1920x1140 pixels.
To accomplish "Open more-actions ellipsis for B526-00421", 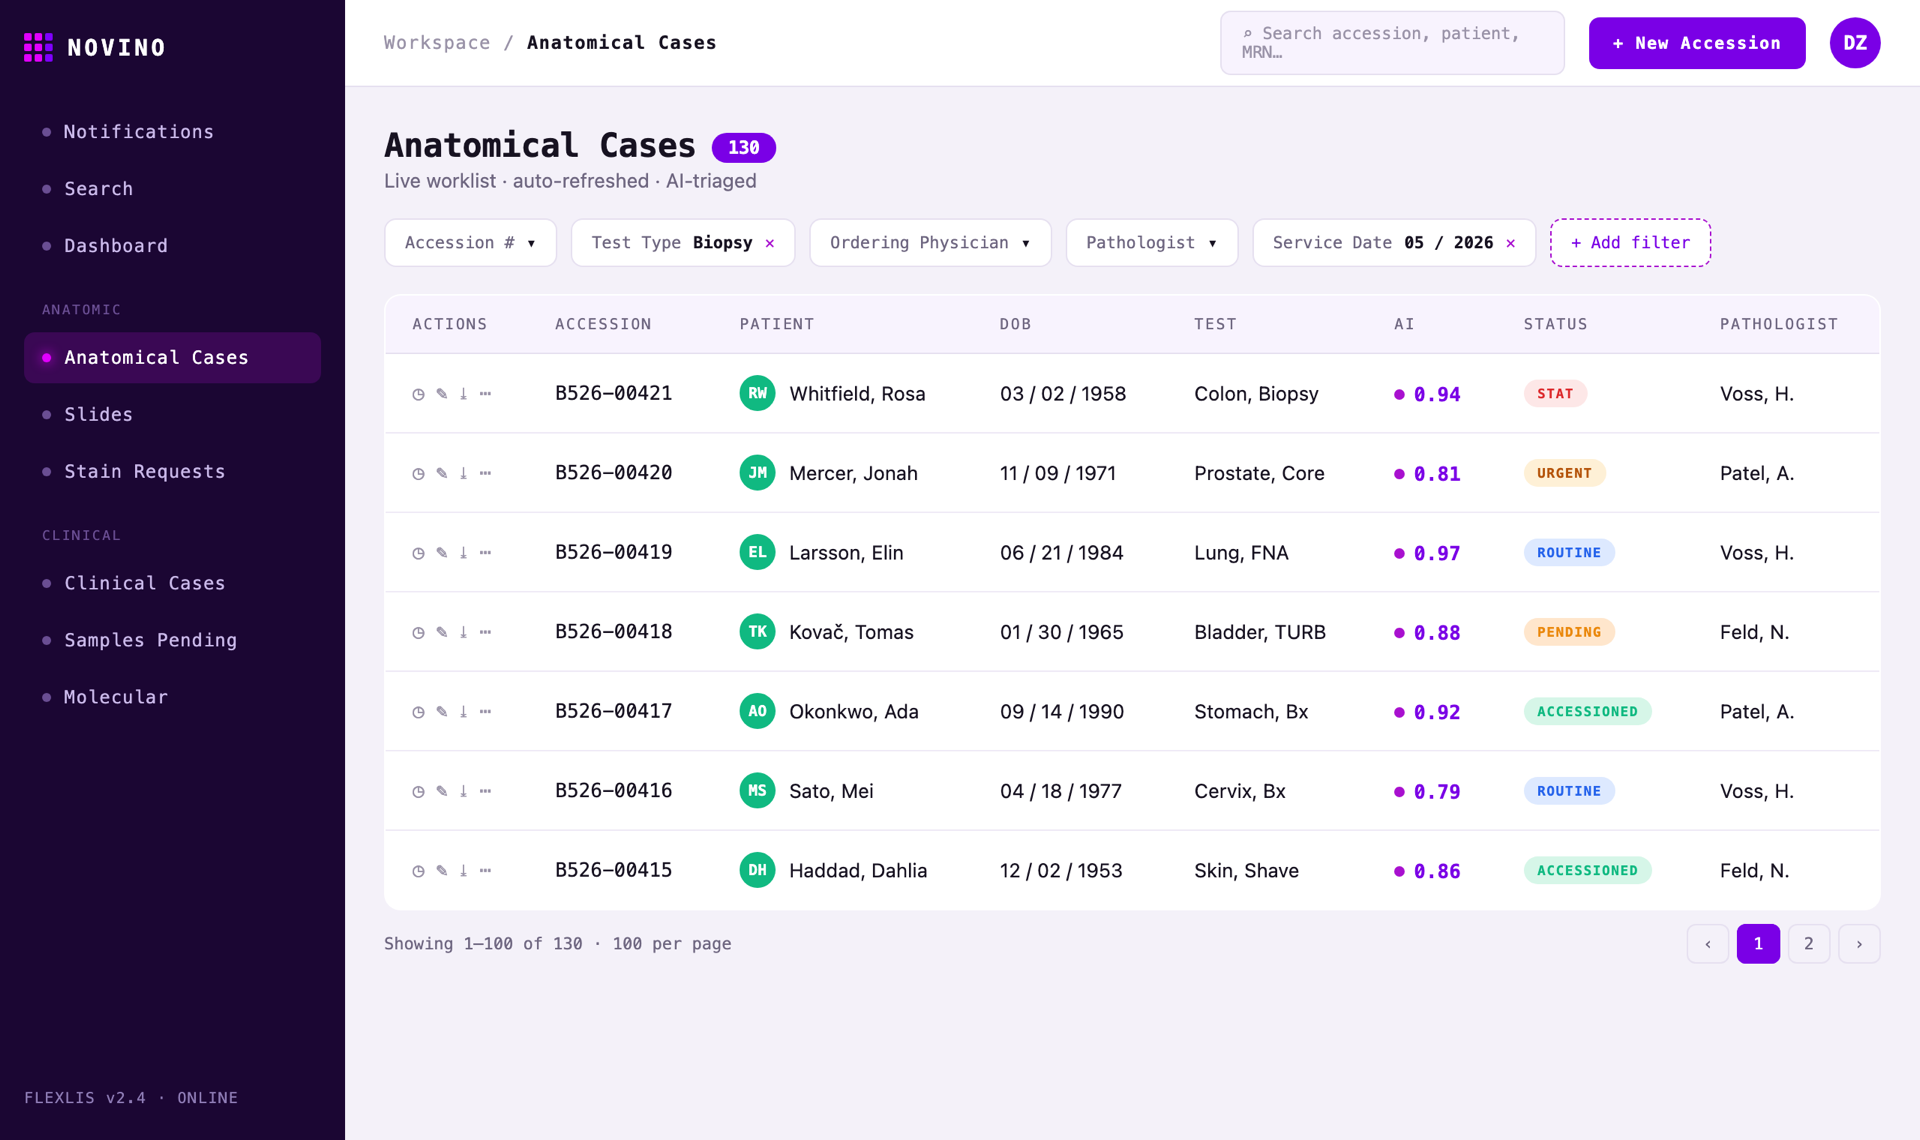I will (x=486, y=394).
